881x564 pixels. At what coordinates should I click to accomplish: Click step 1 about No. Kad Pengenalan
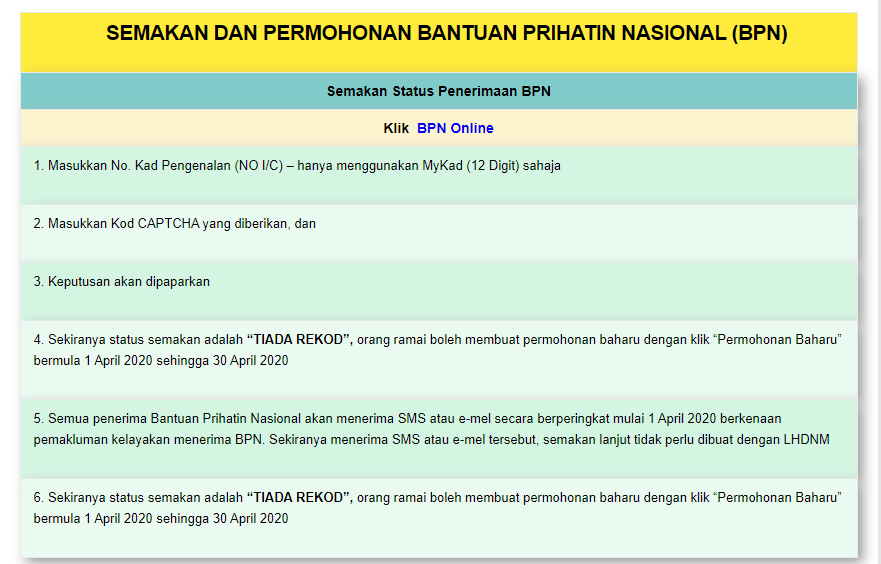tap(296, 166)
